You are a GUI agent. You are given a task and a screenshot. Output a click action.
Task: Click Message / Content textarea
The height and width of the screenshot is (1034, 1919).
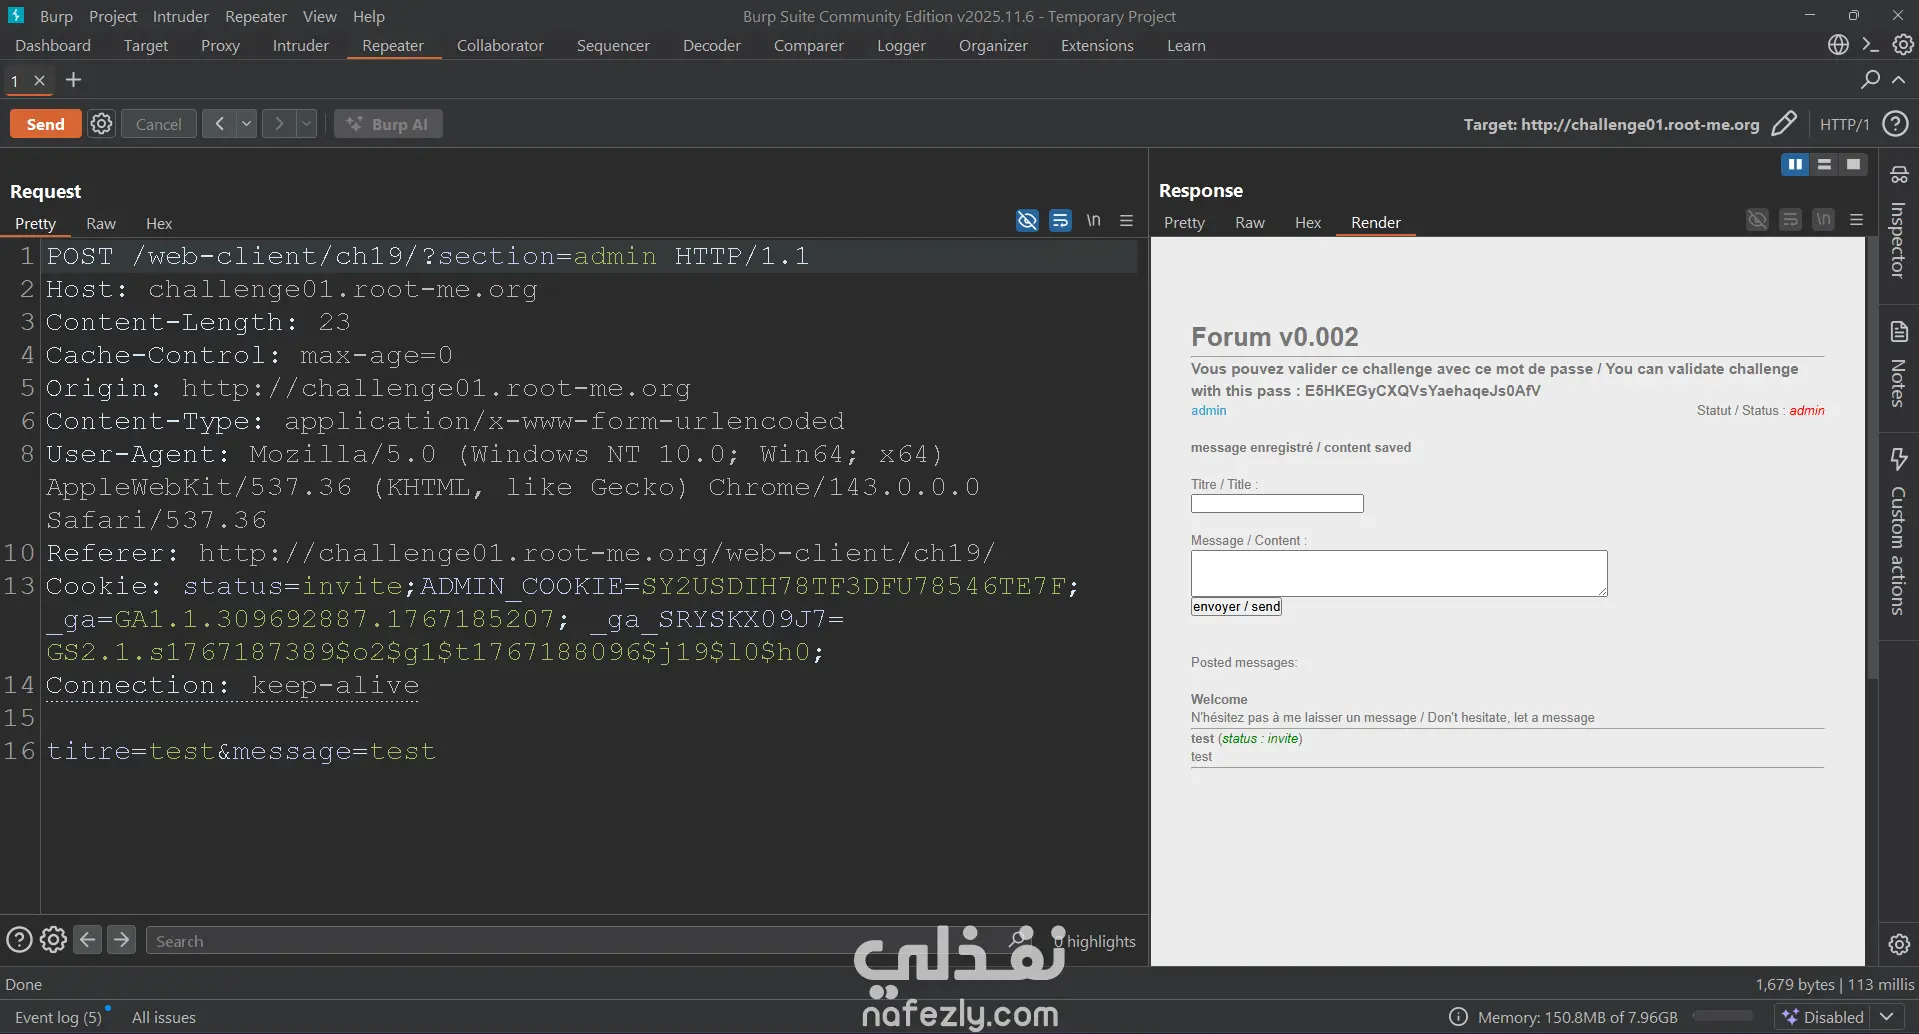(1399, 573)
